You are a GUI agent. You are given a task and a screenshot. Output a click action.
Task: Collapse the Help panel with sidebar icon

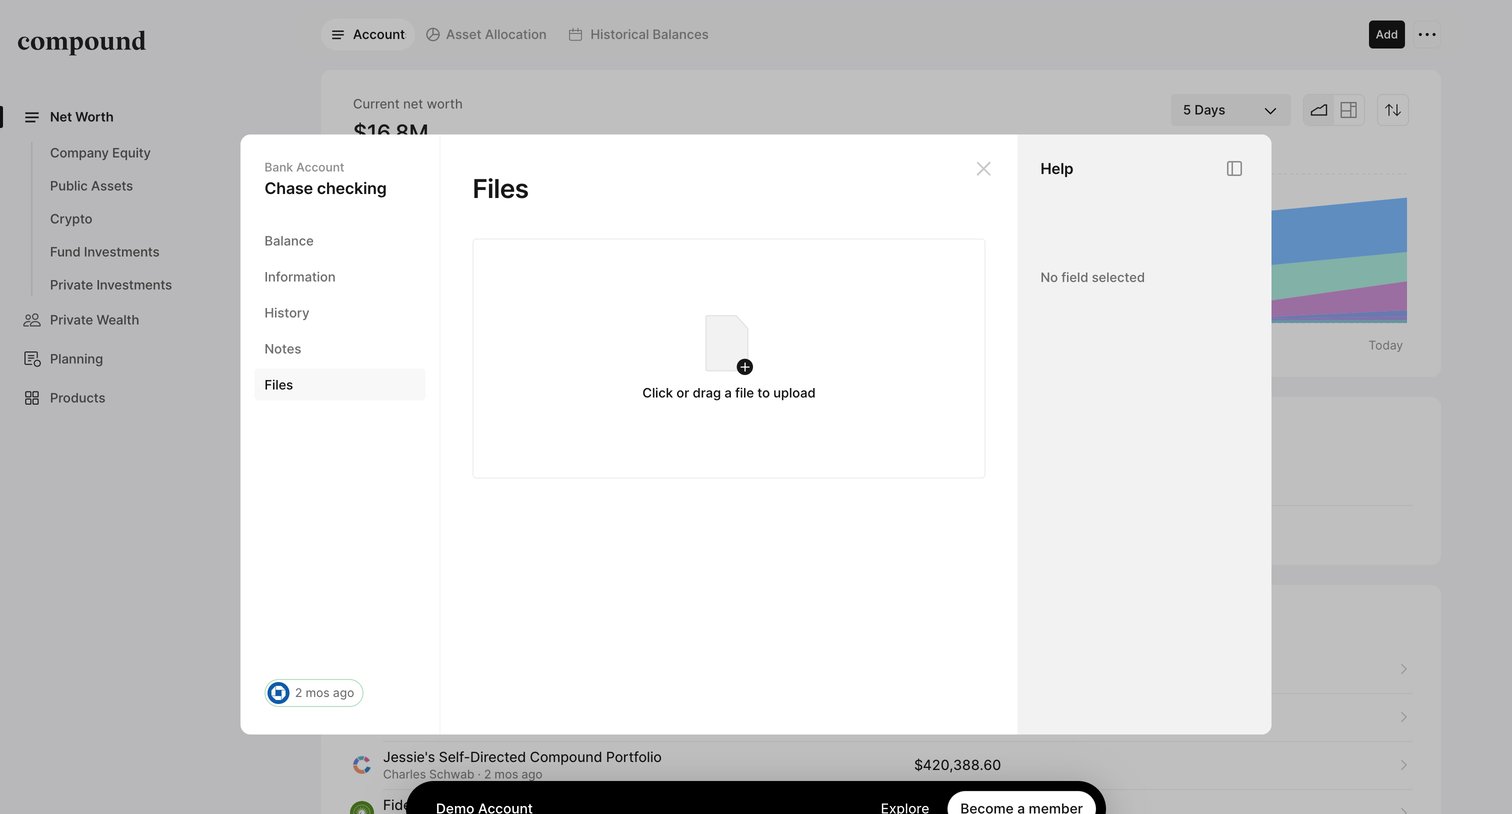[1234, 169]
